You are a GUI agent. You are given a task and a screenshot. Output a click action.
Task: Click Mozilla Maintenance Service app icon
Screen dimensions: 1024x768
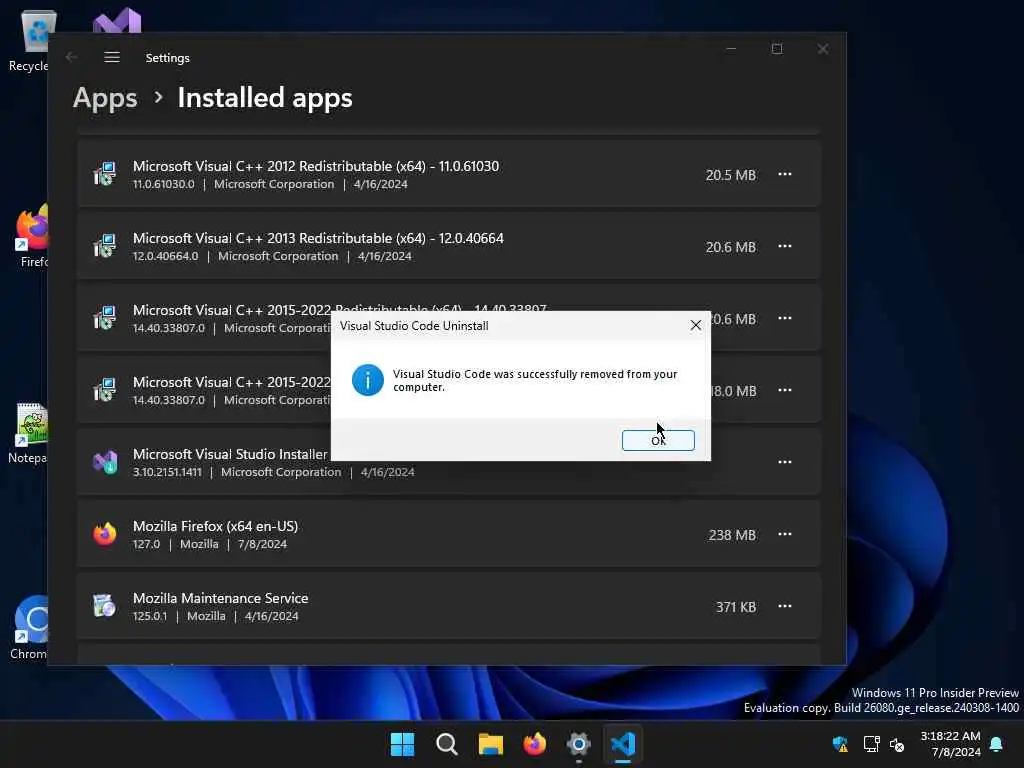[x=104, y=606]
